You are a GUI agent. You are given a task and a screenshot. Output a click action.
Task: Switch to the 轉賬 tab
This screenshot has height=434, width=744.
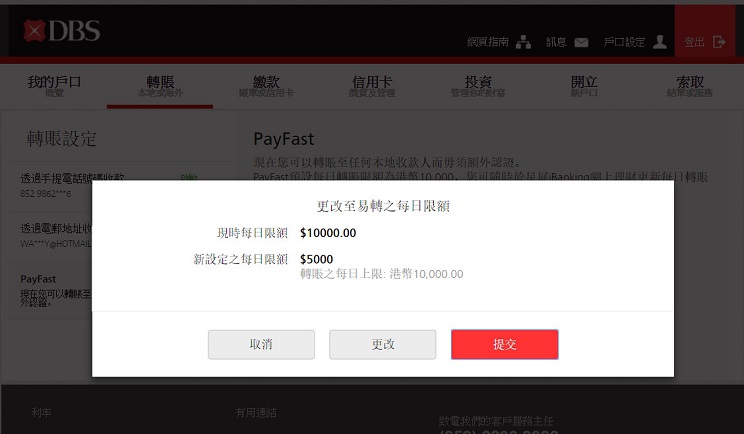pos(160,86)
